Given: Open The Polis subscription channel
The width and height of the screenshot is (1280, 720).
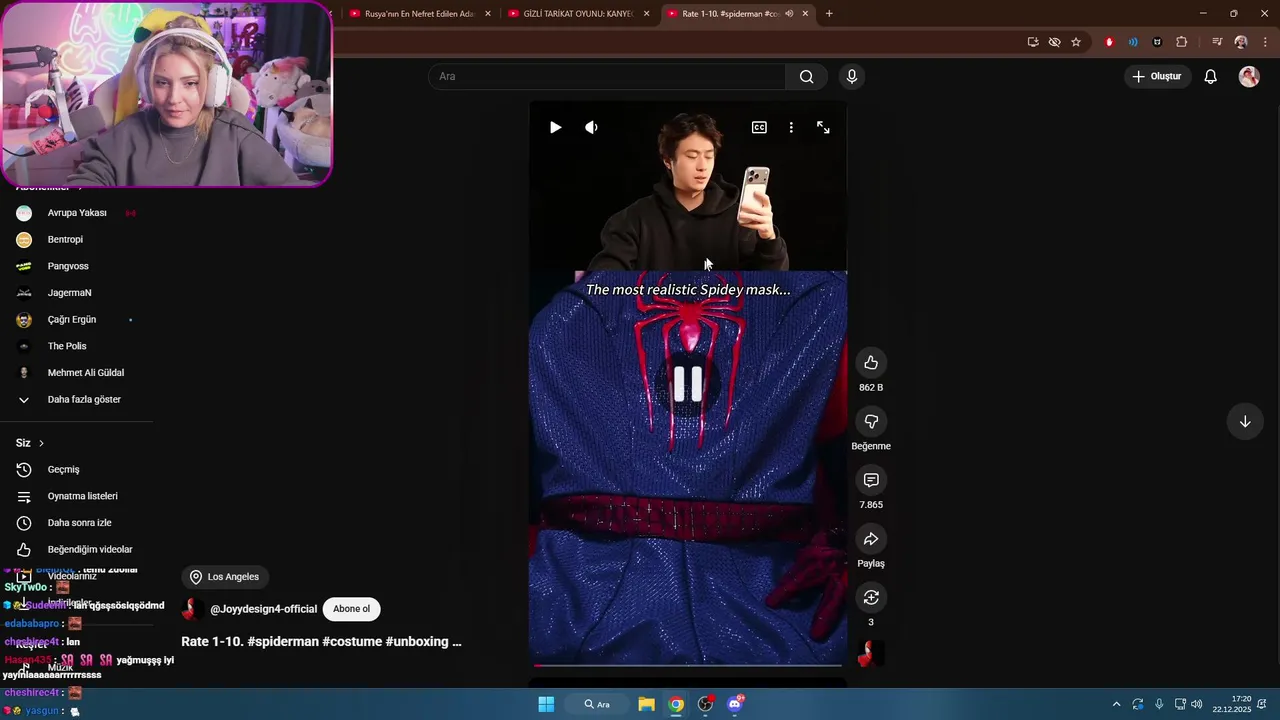Looking at the screenshot, I should tap(67, 346).
